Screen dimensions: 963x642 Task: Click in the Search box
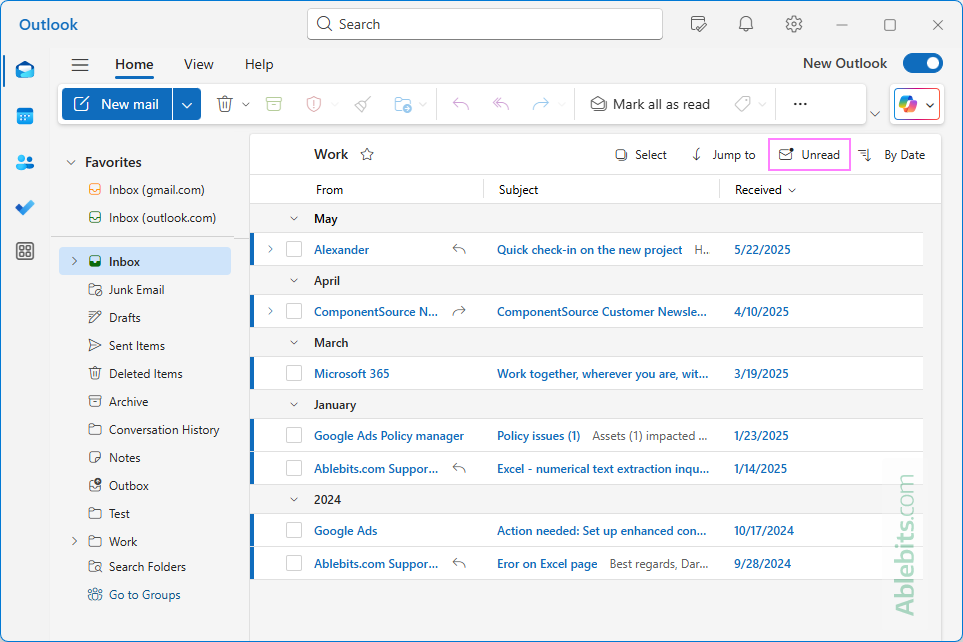(x=485, y=24)
